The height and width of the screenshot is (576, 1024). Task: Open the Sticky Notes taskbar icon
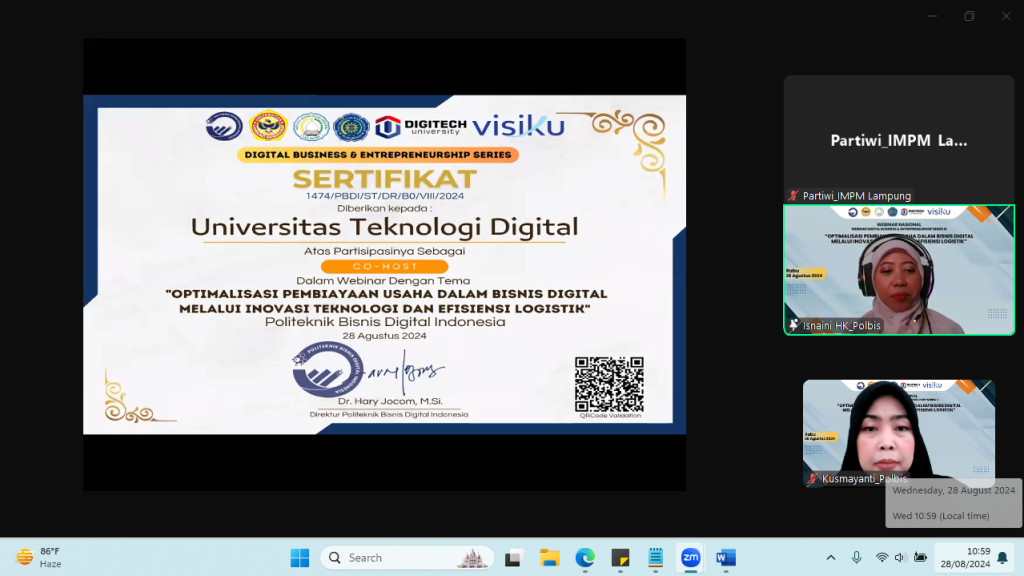tap(620, 557)
